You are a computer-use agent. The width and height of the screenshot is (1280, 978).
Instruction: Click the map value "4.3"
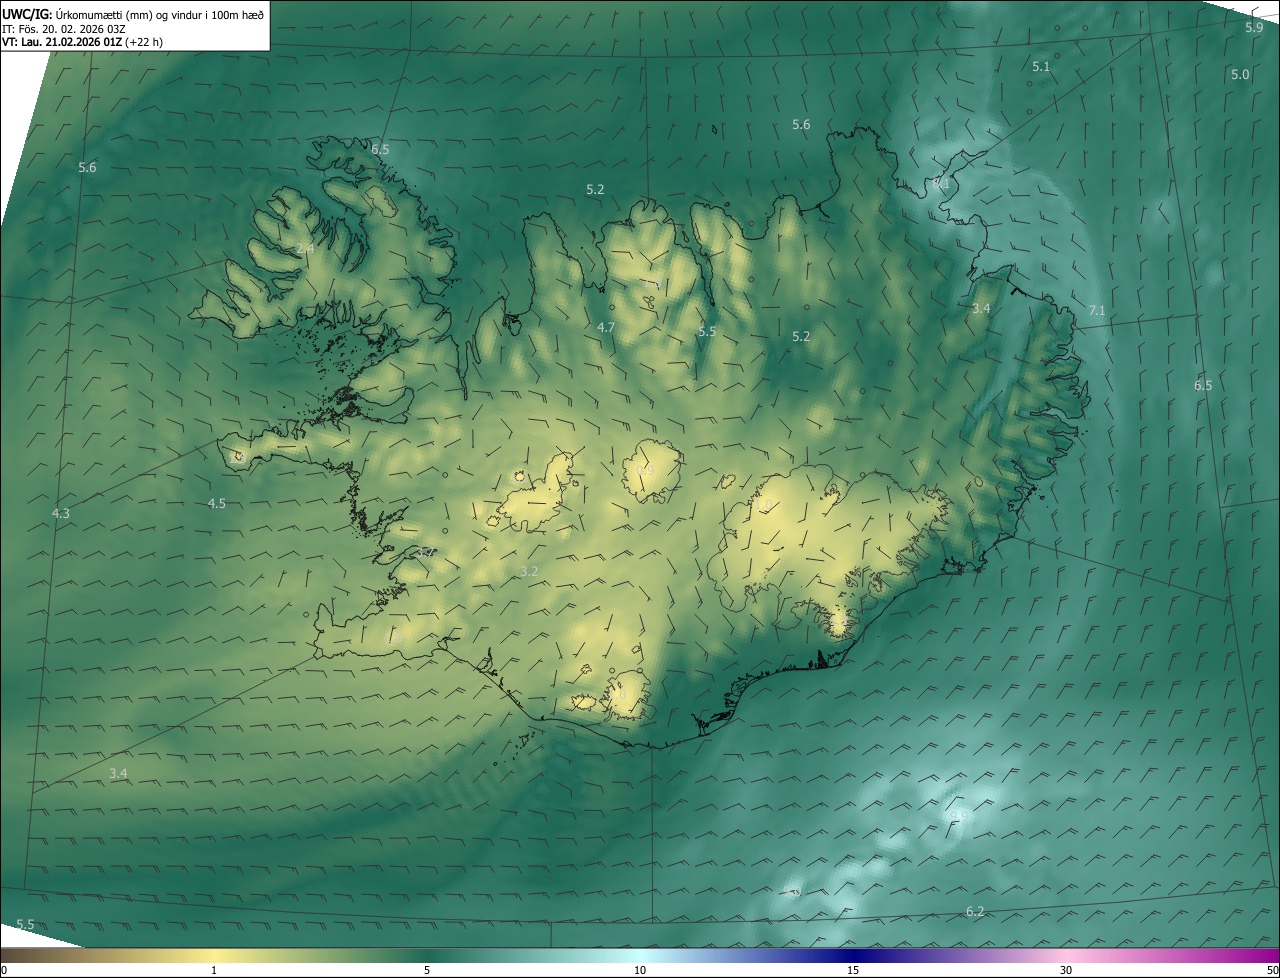tap(60, 513)
